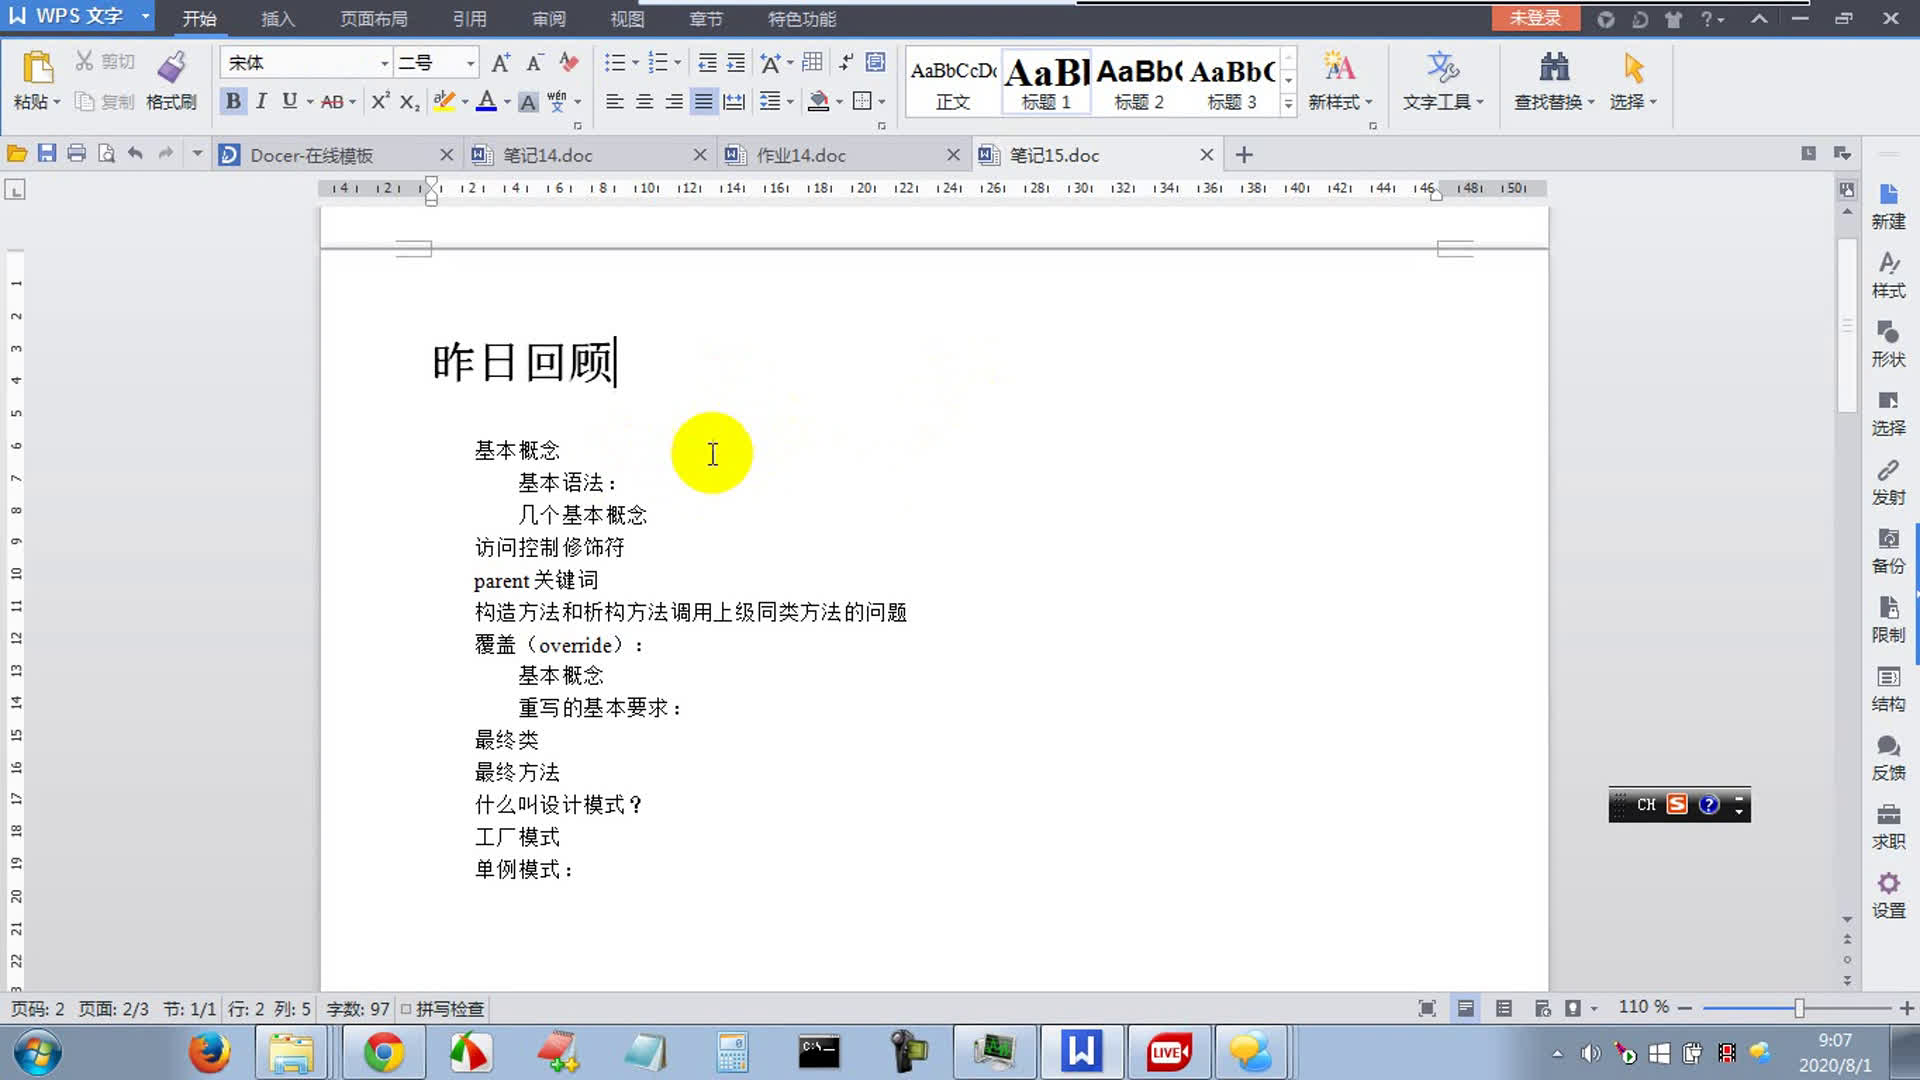This screenshot has width=1920, height=1080.
Task: Open the Text Tools (文字工具) icon
Action: (x=1442, y=68)
